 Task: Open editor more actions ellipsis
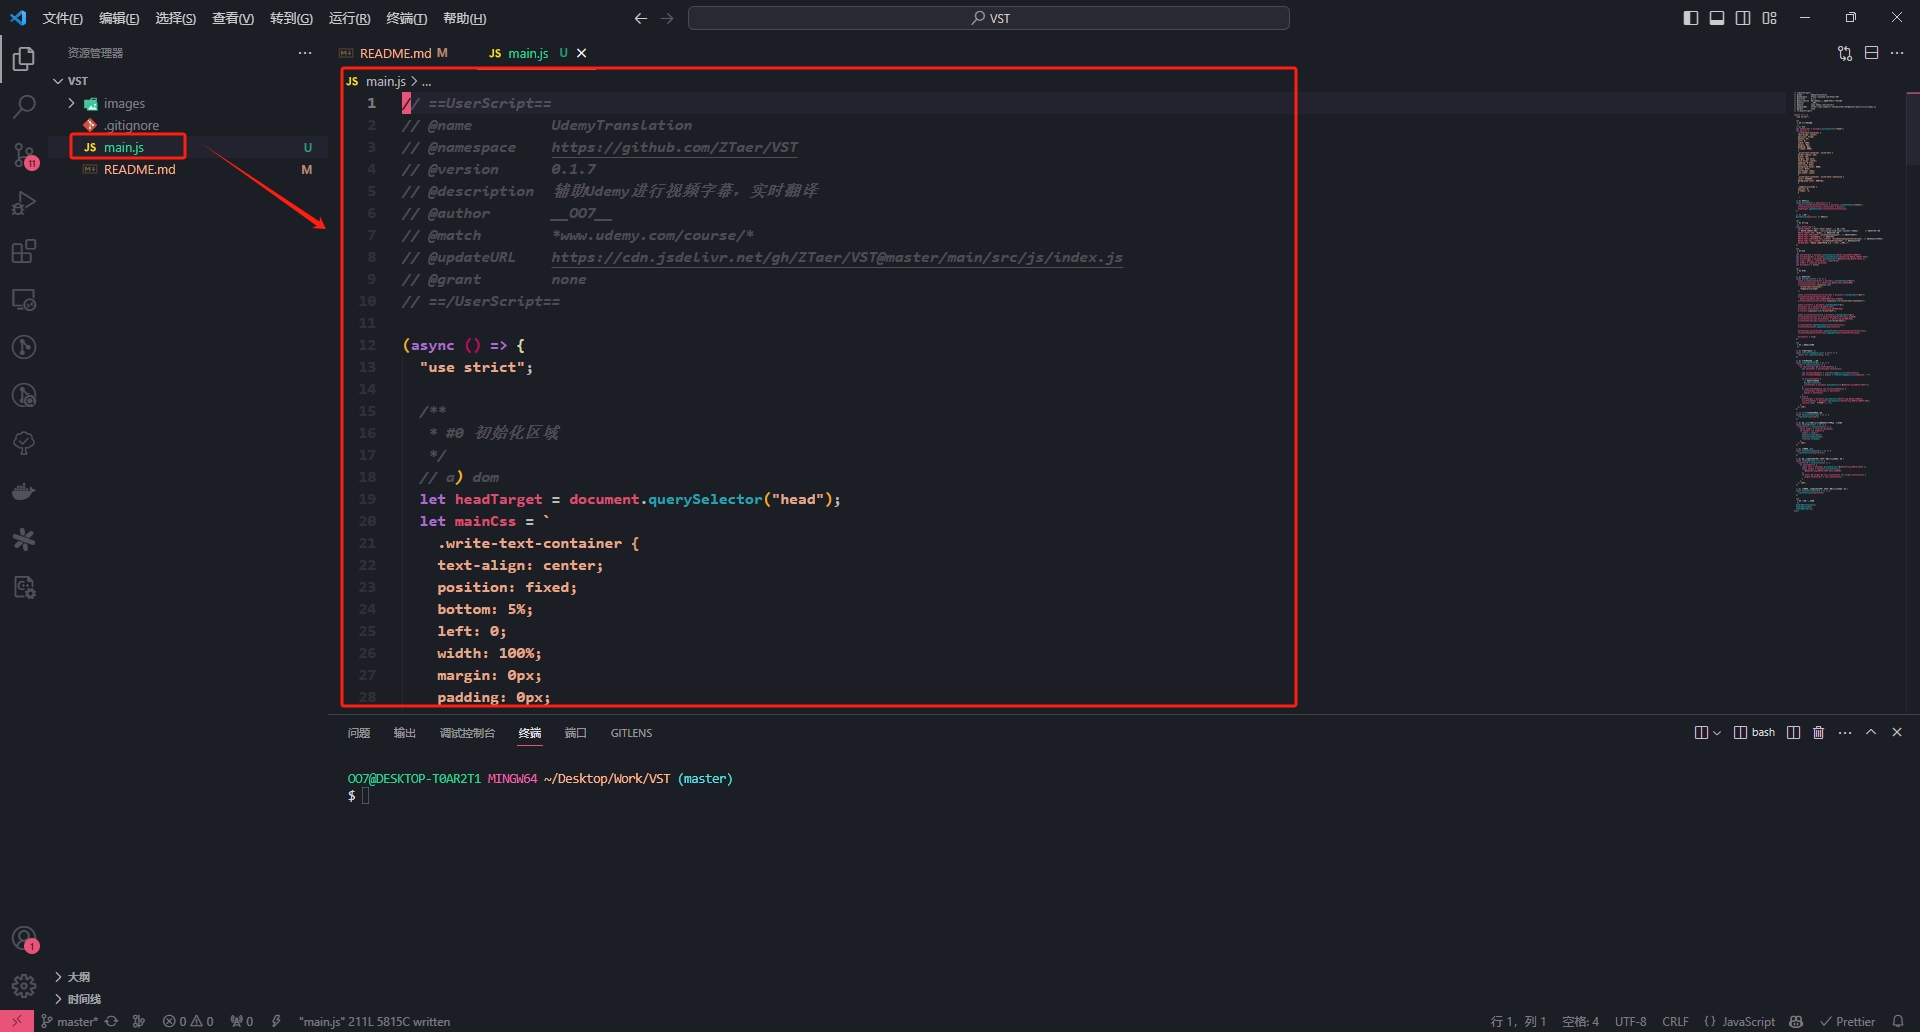1897,53
